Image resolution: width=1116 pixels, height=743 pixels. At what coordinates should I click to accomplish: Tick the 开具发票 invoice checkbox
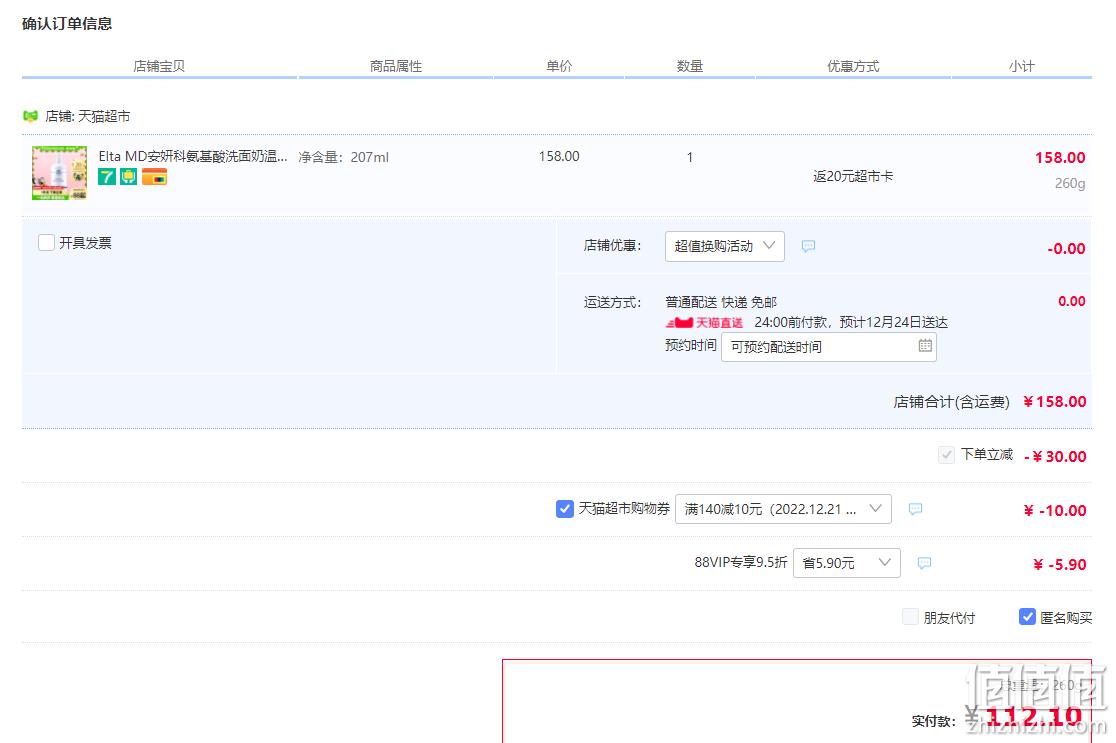pos(46,243)
